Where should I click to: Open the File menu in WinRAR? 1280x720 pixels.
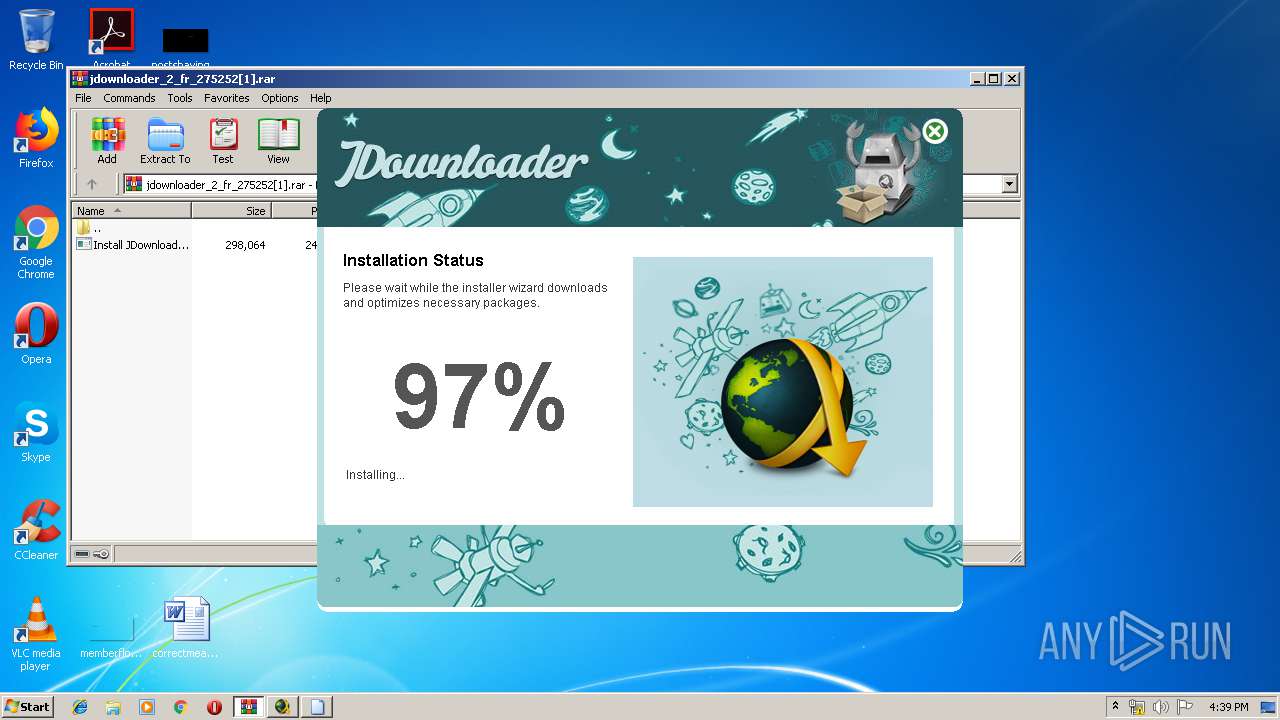83,98
